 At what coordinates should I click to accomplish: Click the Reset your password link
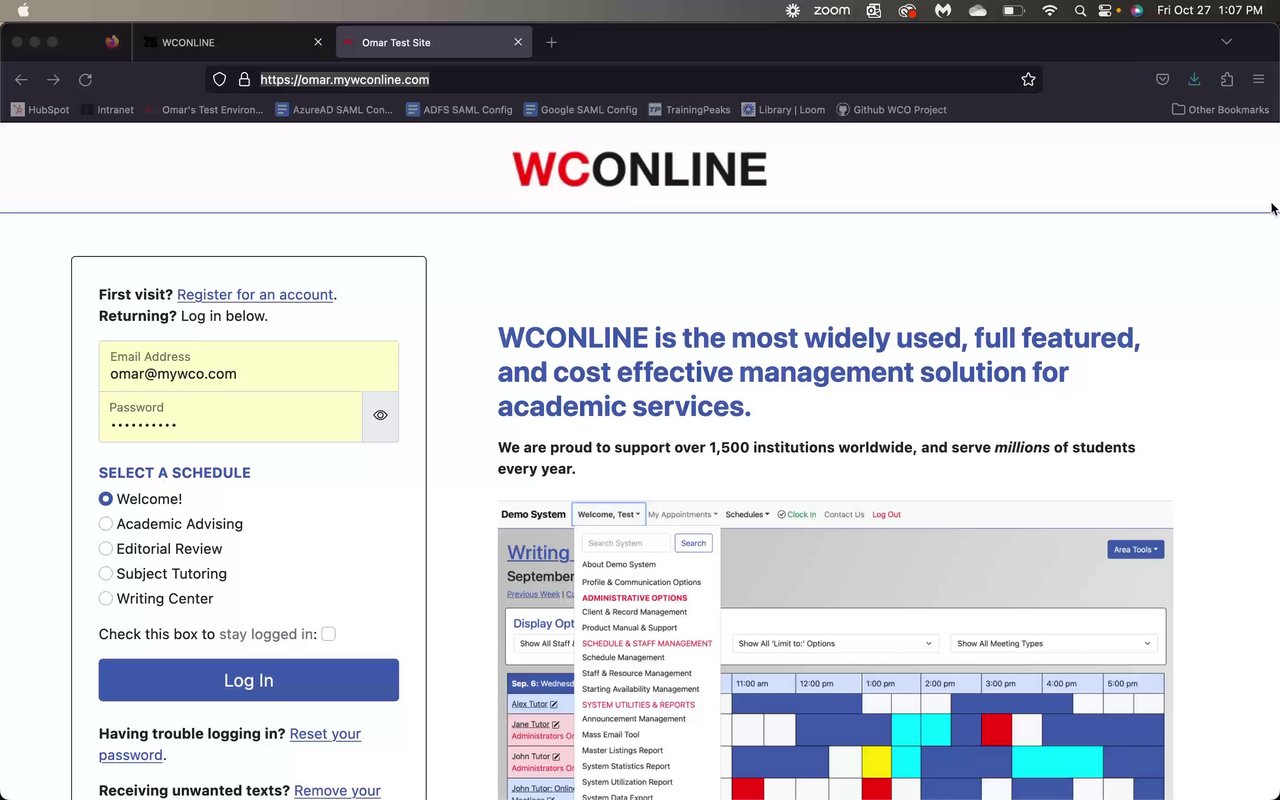[230, 744]
